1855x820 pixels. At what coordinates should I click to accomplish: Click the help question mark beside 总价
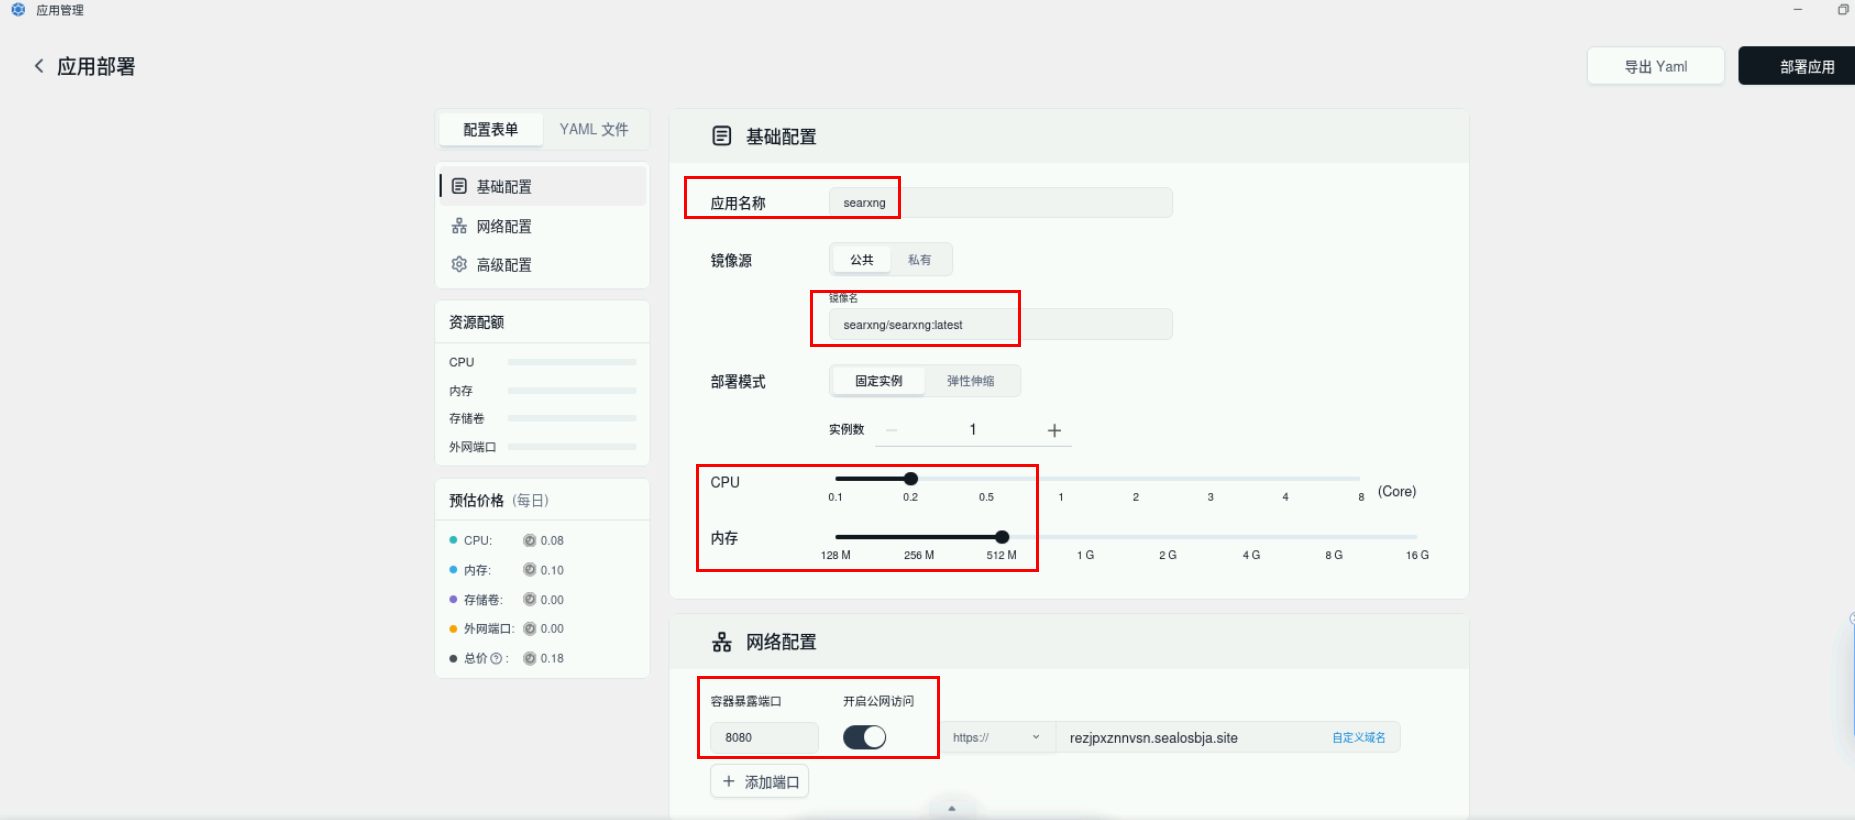496,658
